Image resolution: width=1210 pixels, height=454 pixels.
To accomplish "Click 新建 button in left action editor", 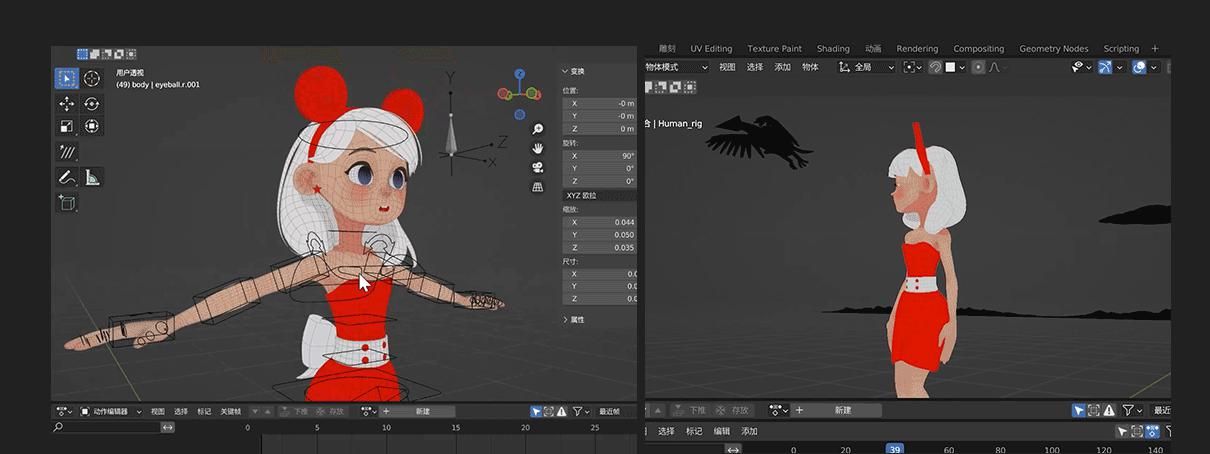I will click(422, 411).
